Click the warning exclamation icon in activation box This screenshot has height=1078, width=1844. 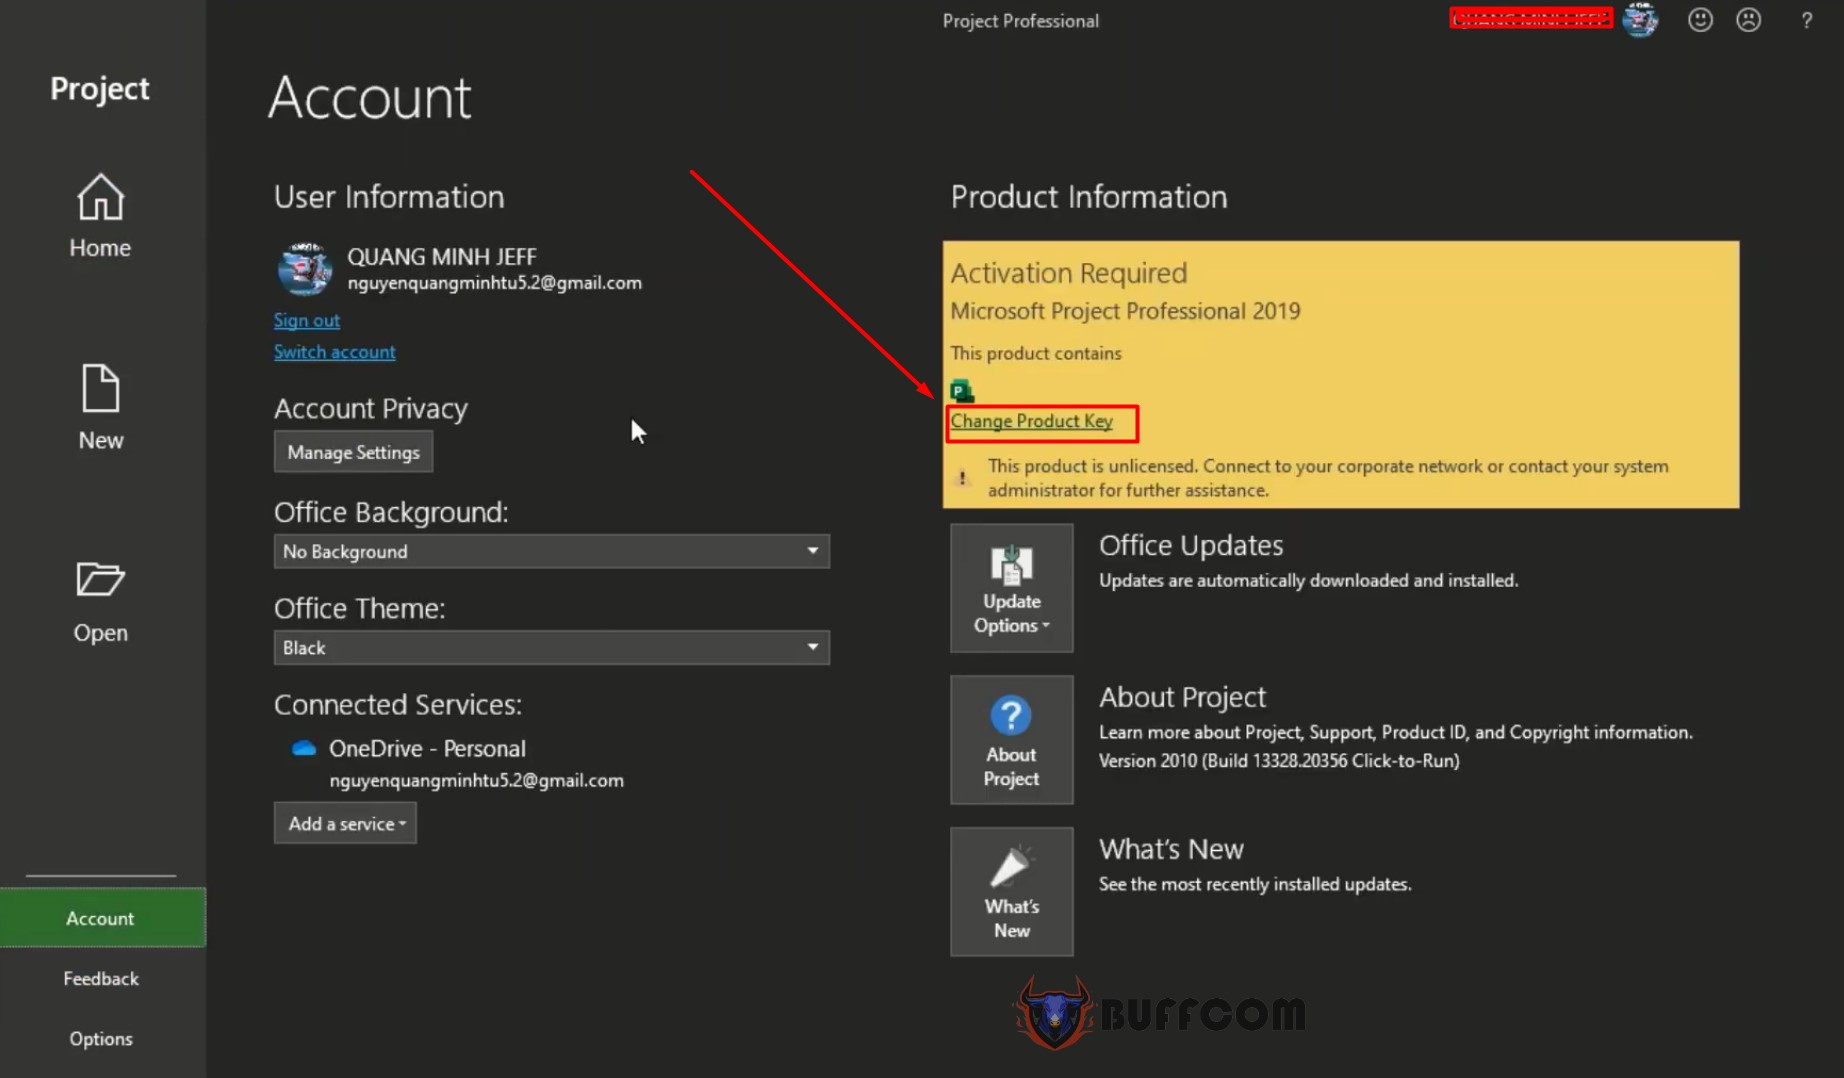pos(962,478)
